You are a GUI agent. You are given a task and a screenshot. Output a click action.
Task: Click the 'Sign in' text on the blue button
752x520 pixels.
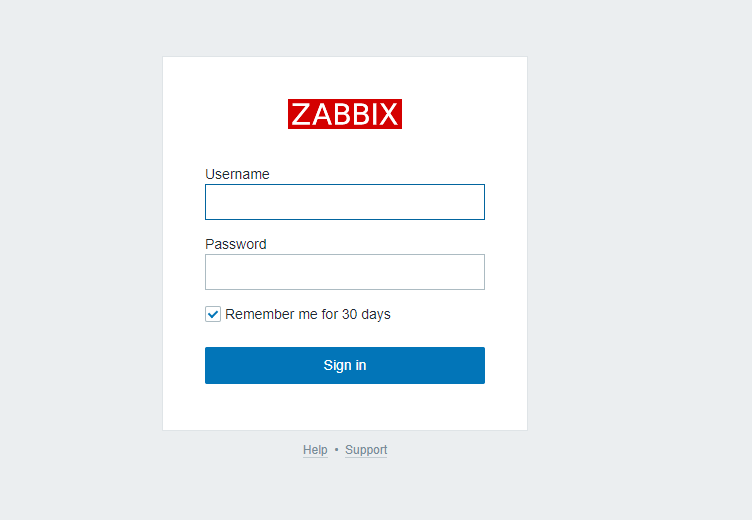click(x=345, y=366)
